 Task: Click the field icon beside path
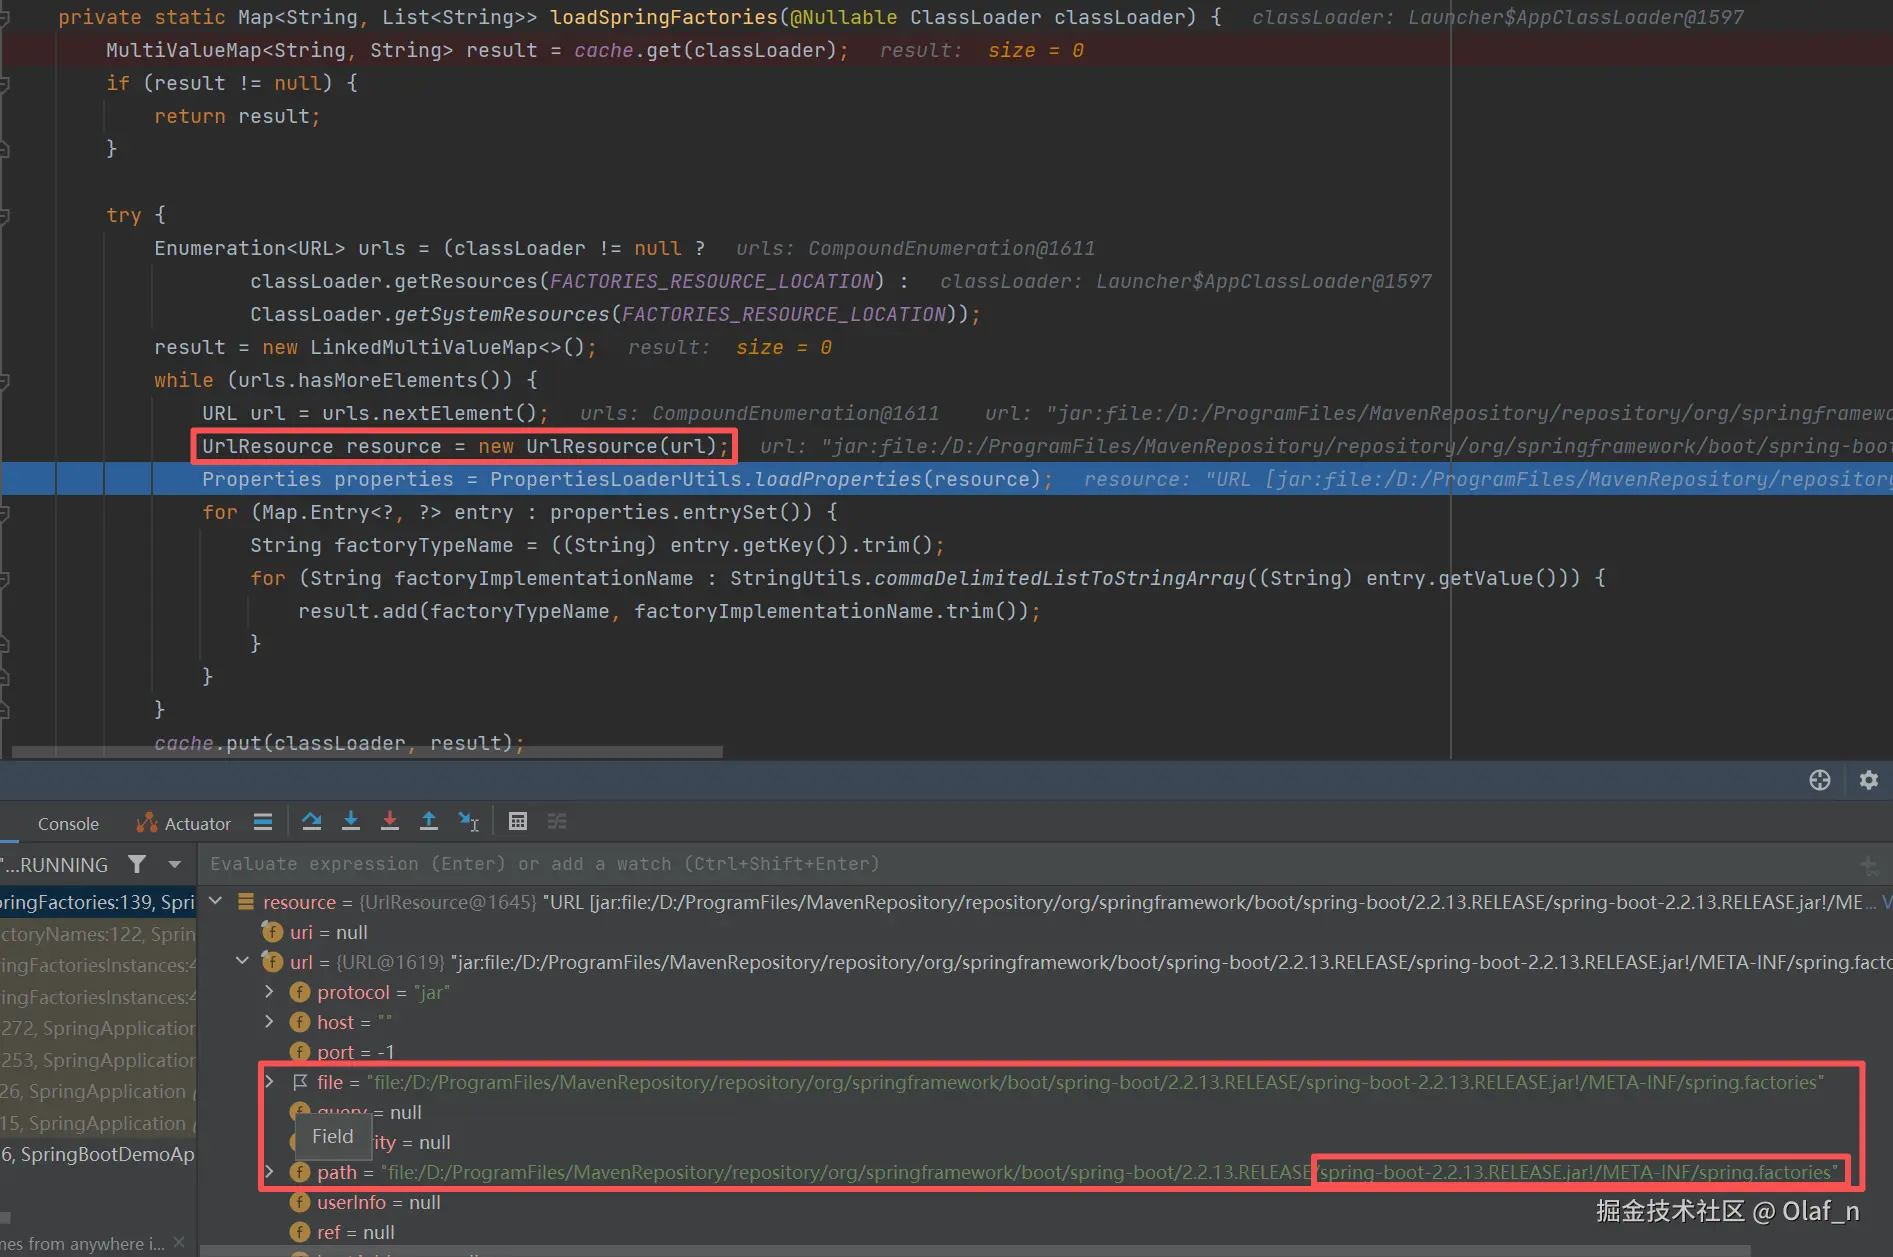[x=300, y=1172]
